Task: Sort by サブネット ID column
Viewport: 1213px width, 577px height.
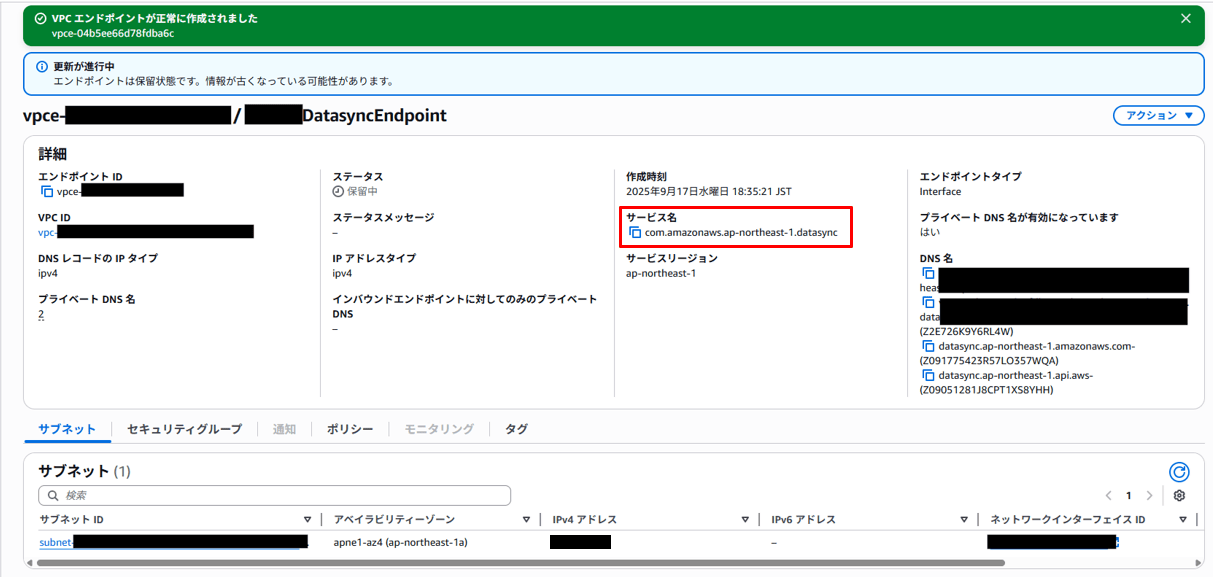Action: point(307,520)
